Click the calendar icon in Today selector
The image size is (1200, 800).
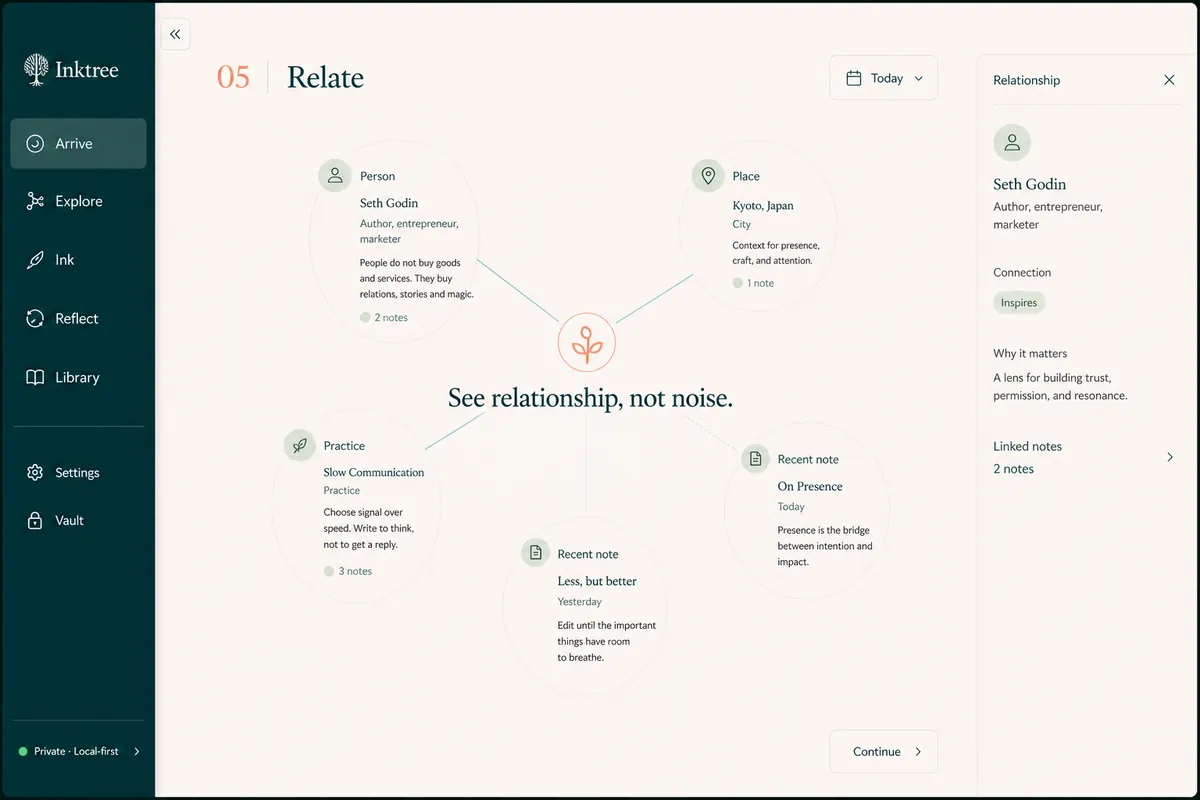(854, 78)
